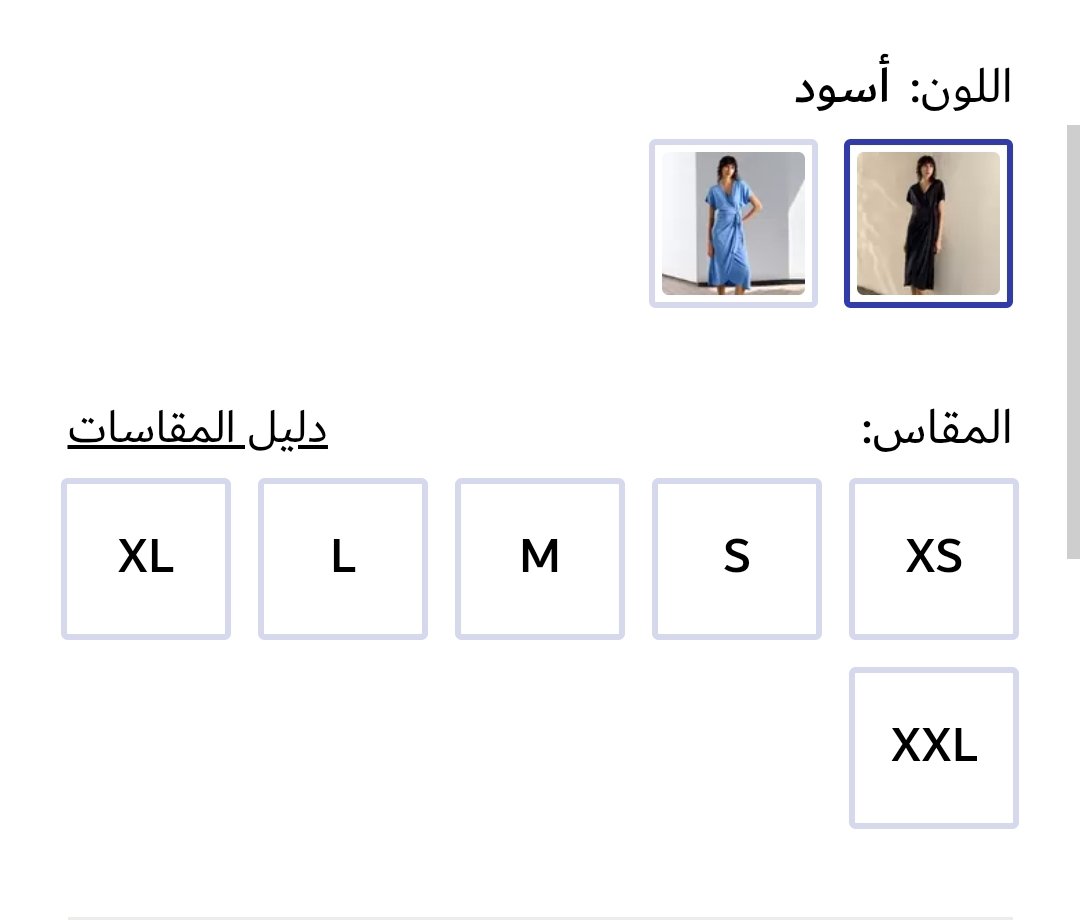Click the المقاس size label
Image resolution: width=1080 pixels, height=920 pixels.
(937, 429)
